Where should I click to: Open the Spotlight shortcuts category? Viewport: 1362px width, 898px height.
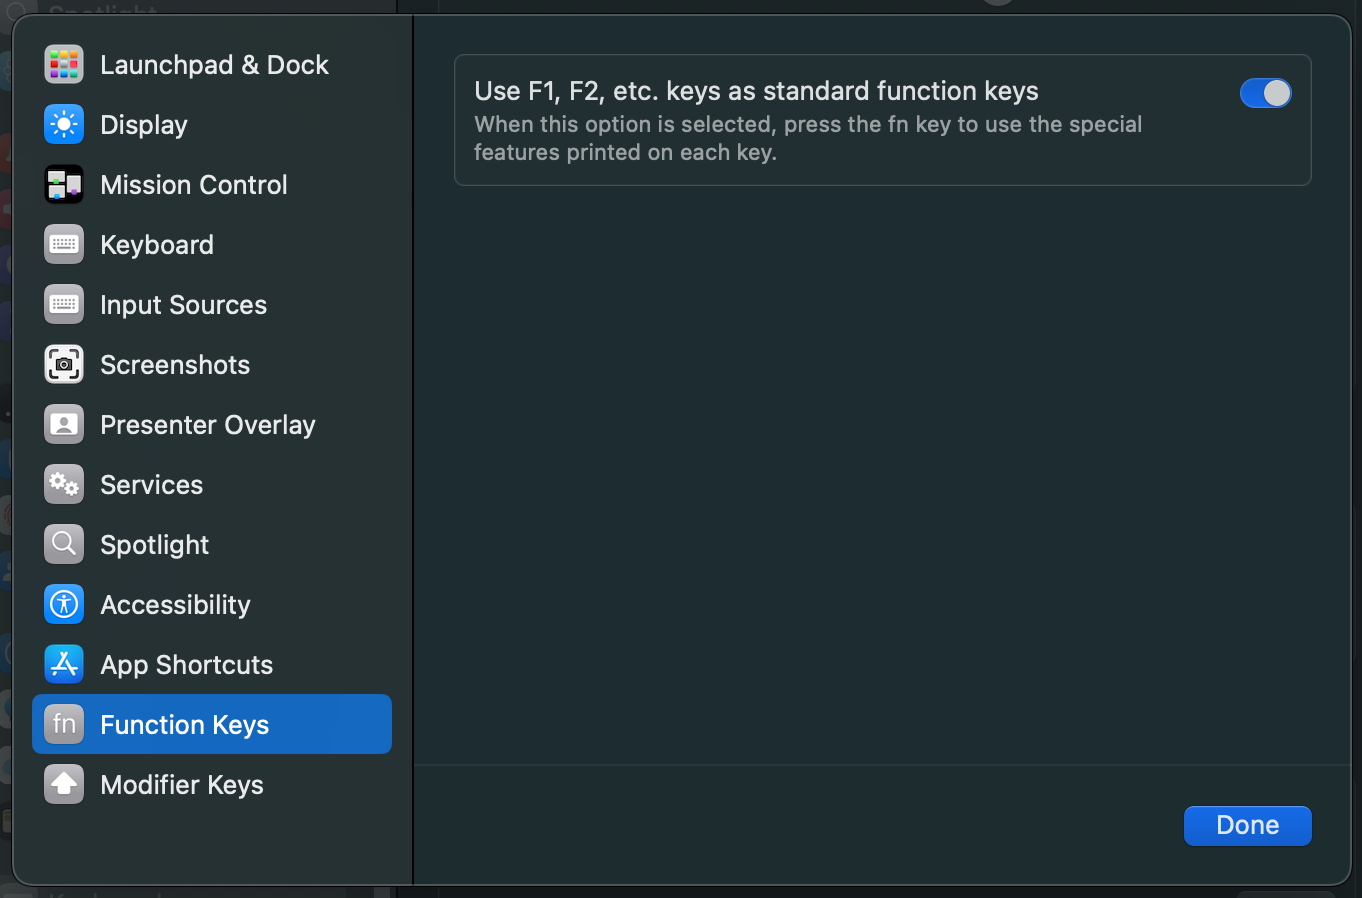[x=212, y=545]
